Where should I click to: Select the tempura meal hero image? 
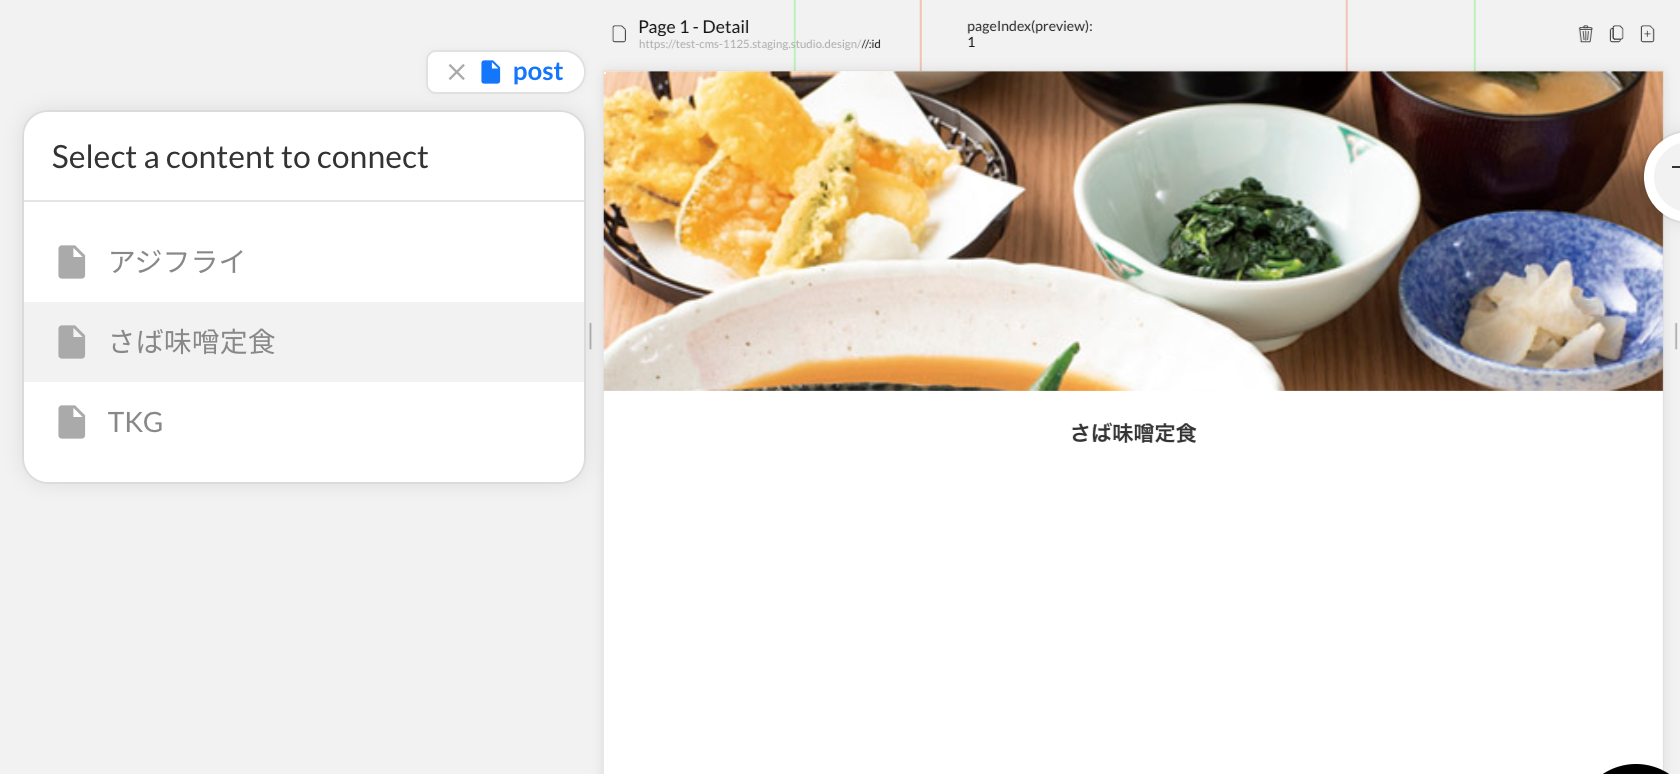tap(1133, 231)
